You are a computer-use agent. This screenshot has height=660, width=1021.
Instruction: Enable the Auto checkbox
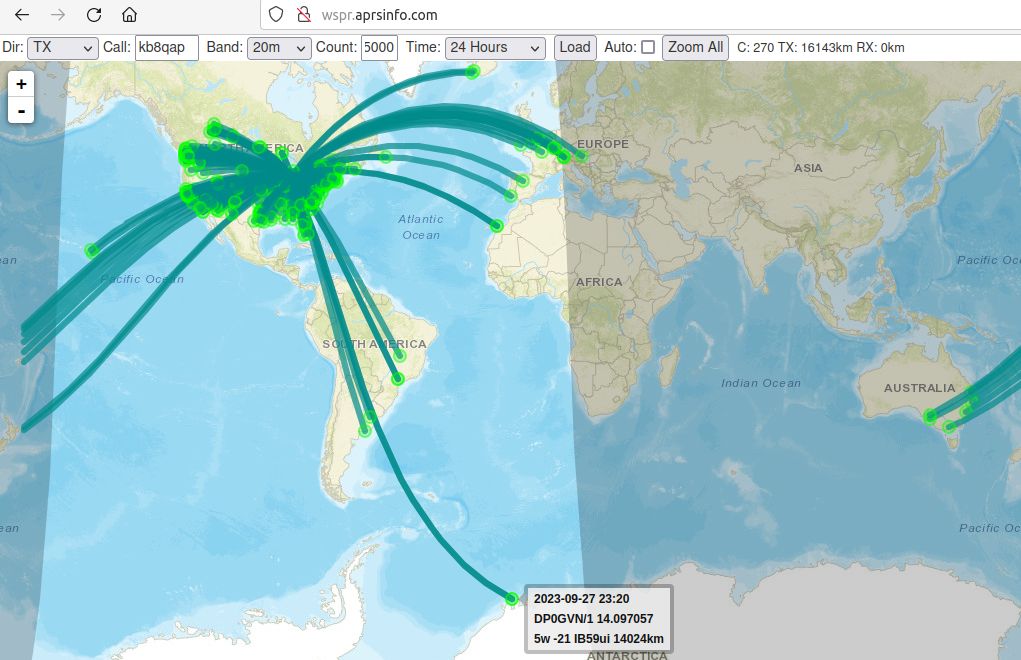click(648, 47)
